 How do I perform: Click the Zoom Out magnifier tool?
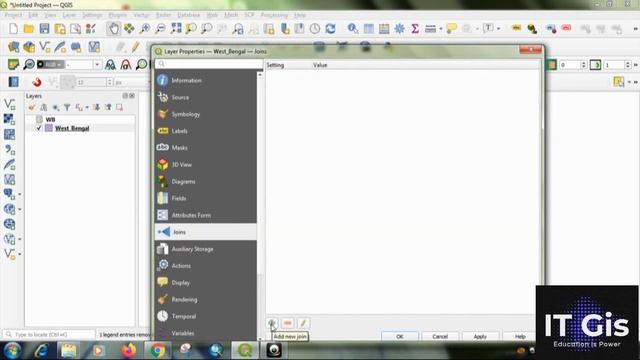[x=160, y=29]
